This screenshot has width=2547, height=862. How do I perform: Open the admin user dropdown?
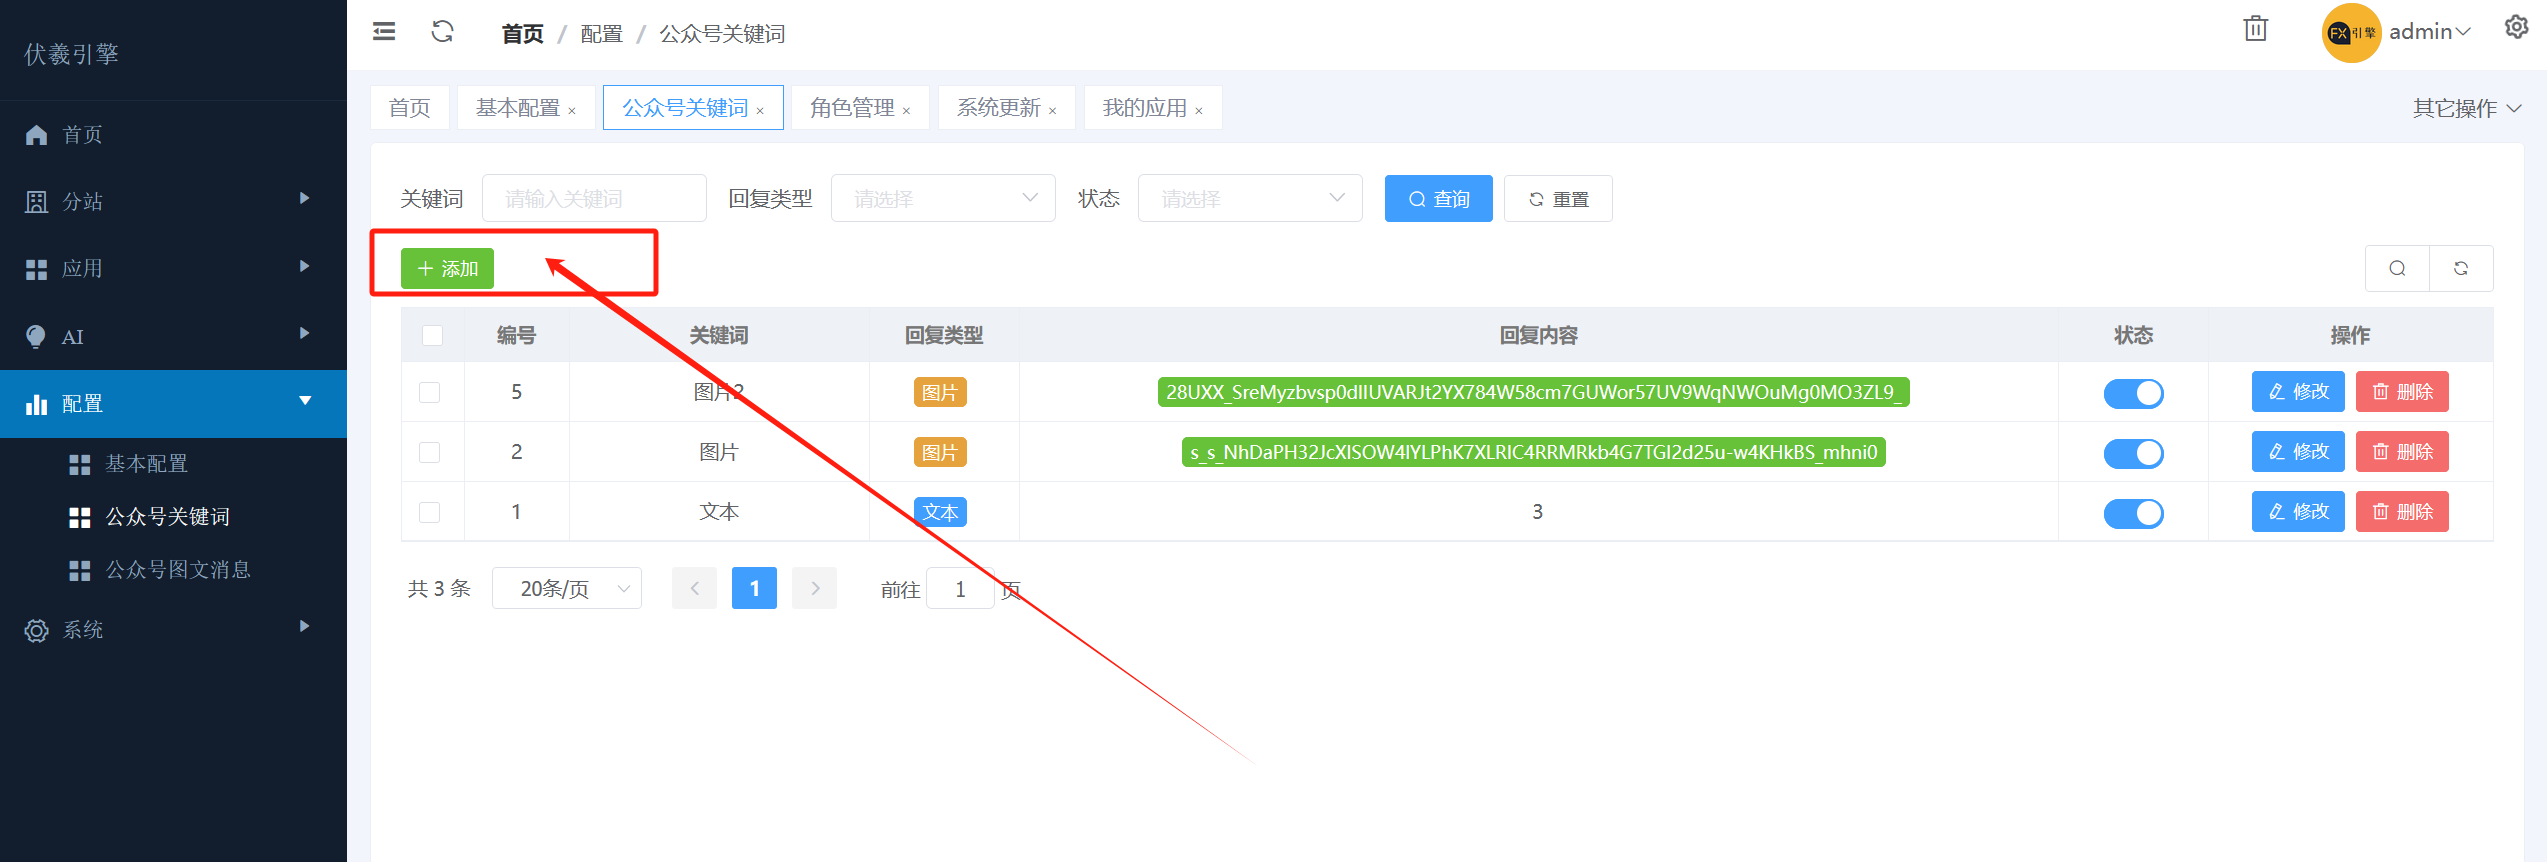point(2429,32)
